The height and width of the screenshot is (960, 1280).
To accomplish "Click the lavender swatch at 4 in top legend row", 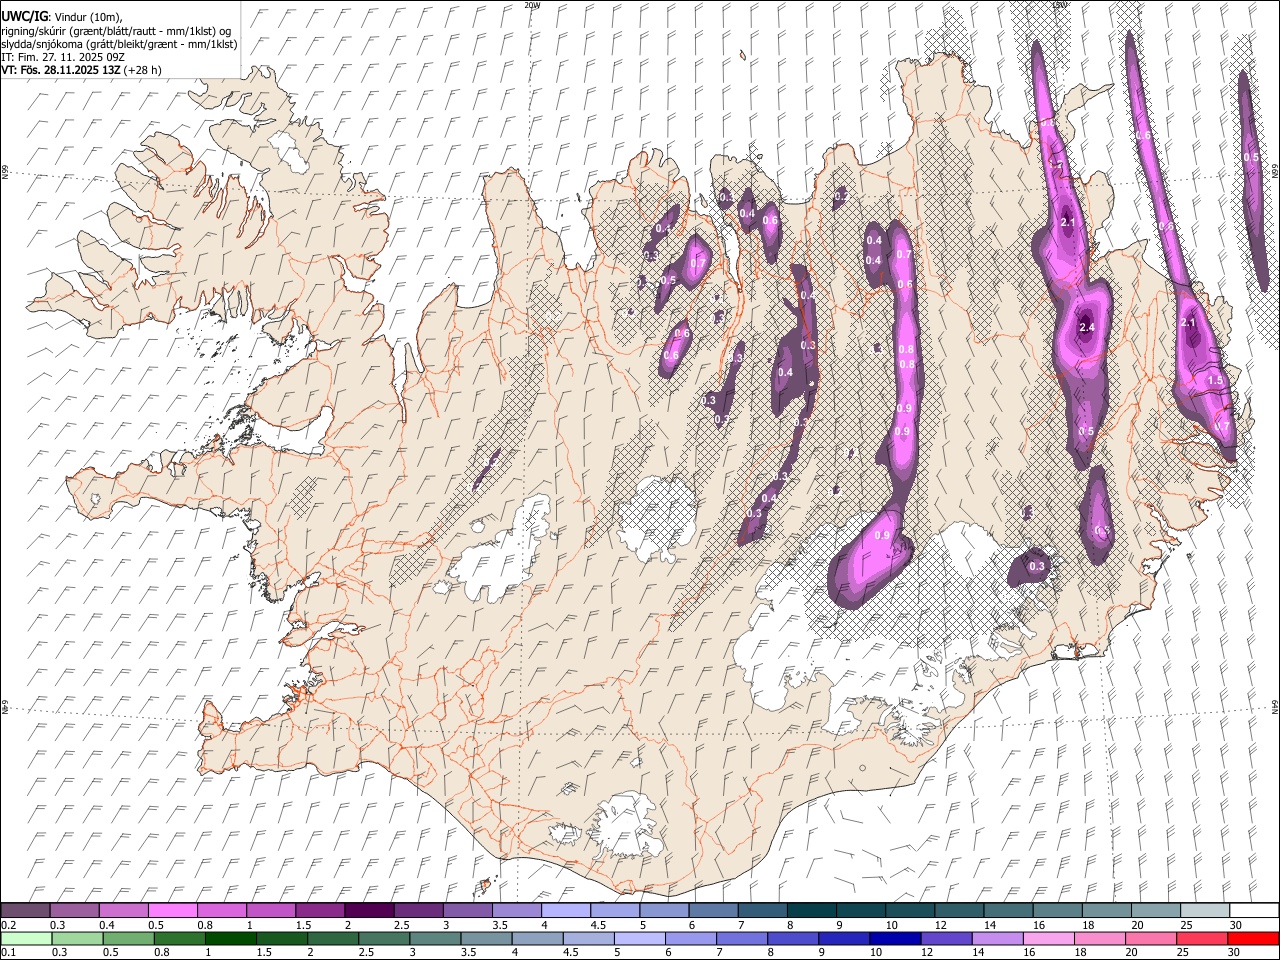I will (x=565, y=911).
